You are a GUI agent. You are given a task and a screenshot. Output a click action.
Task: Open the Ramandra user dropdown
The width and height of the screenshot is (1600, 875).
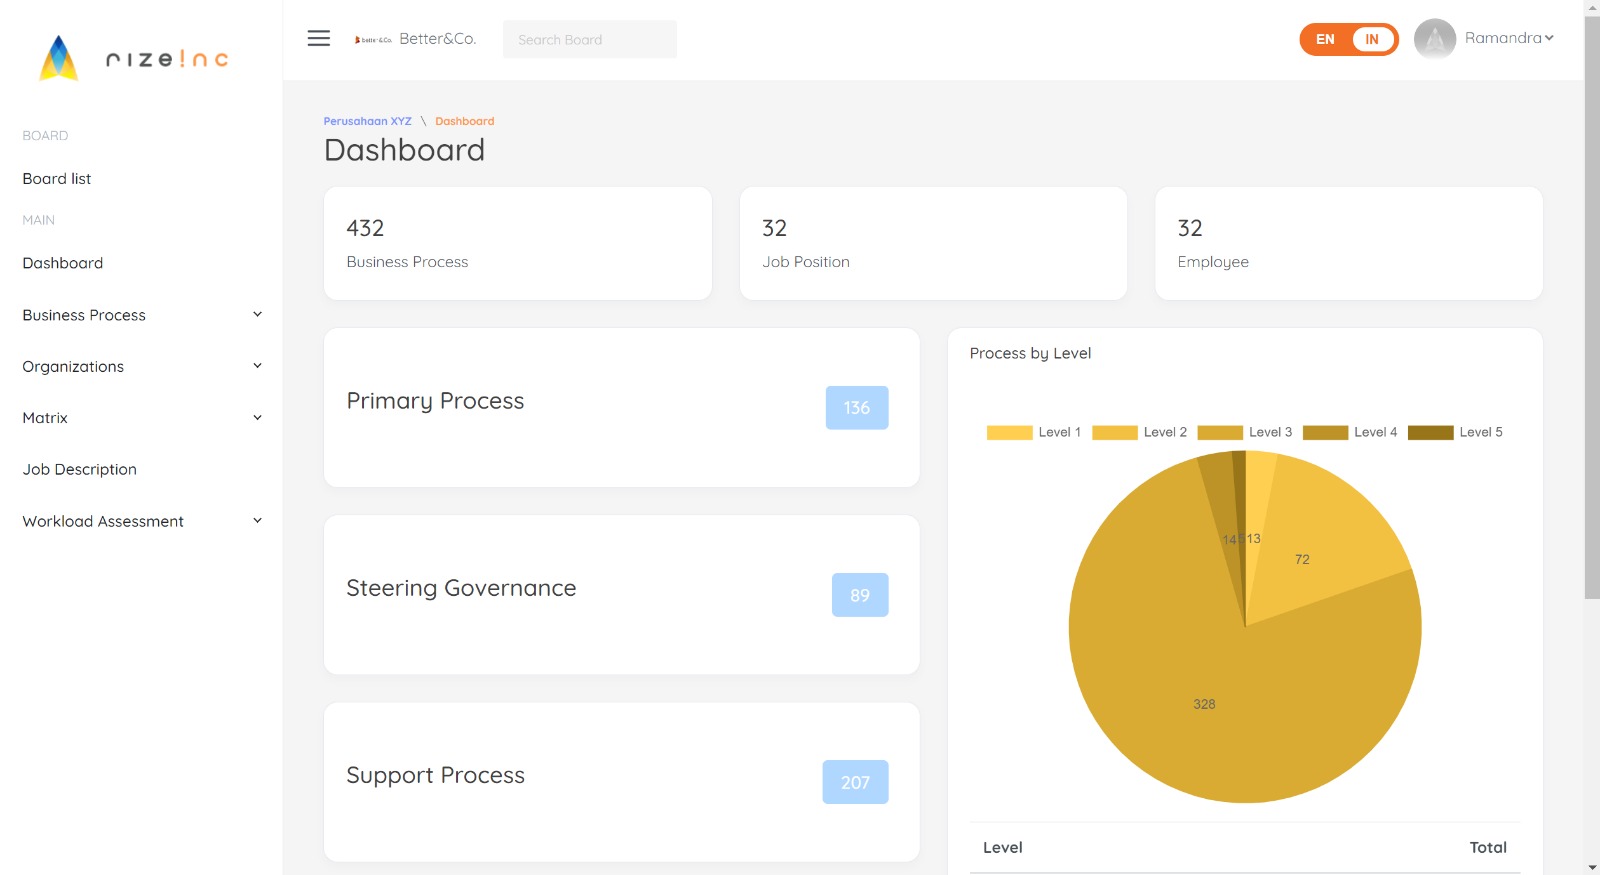(1508, 38)
